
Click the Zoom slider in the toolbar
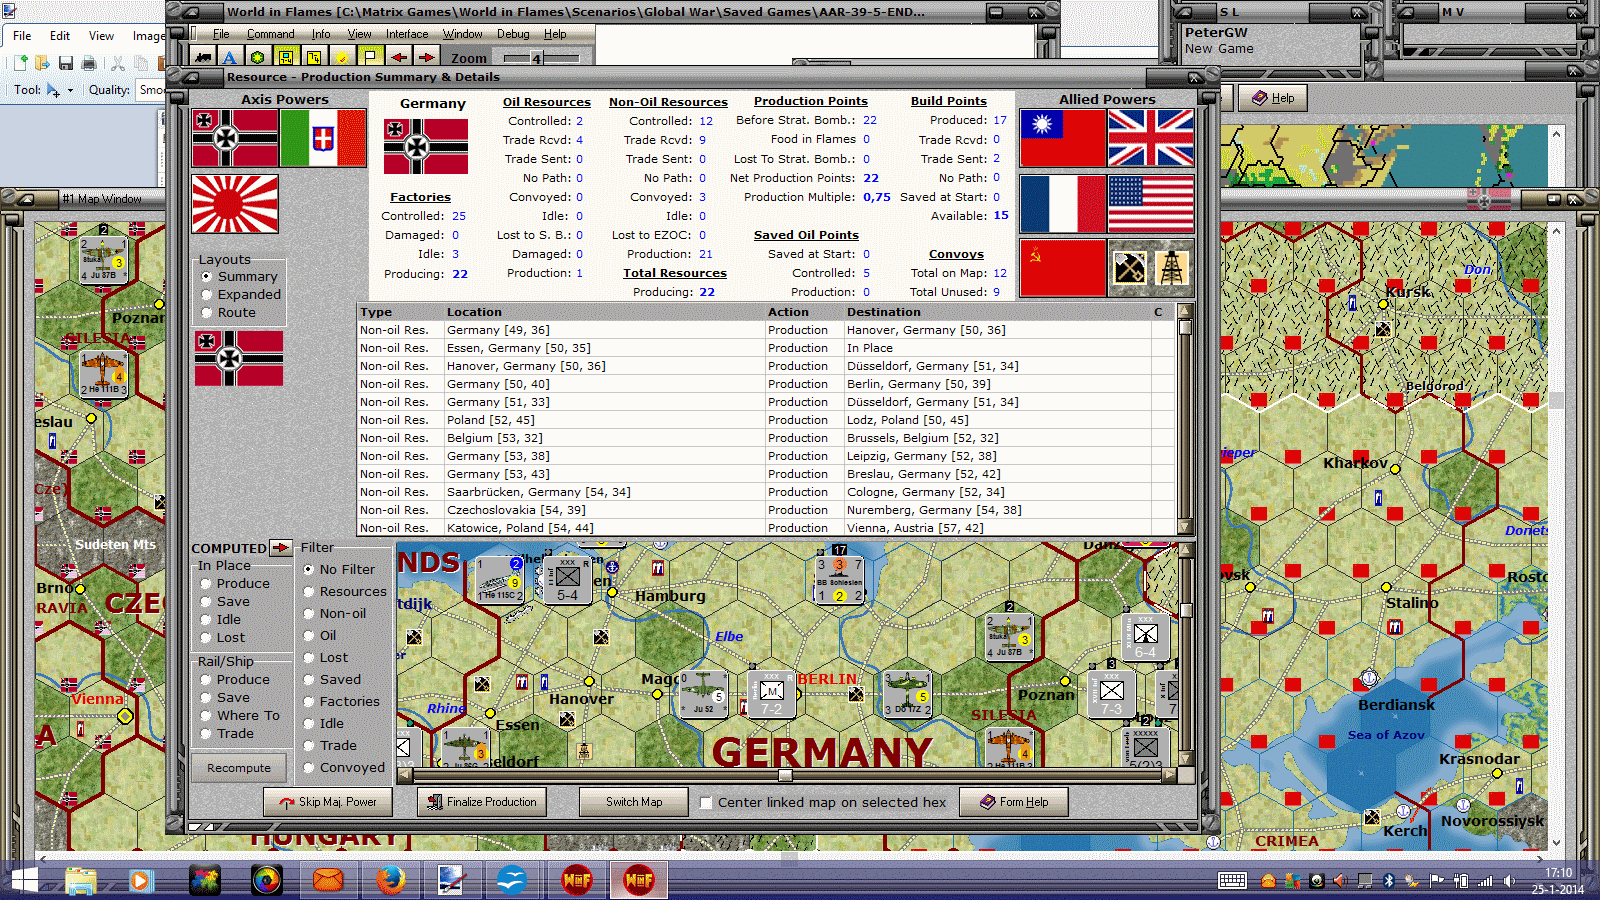pyautogui.click(x=536, y=58)
